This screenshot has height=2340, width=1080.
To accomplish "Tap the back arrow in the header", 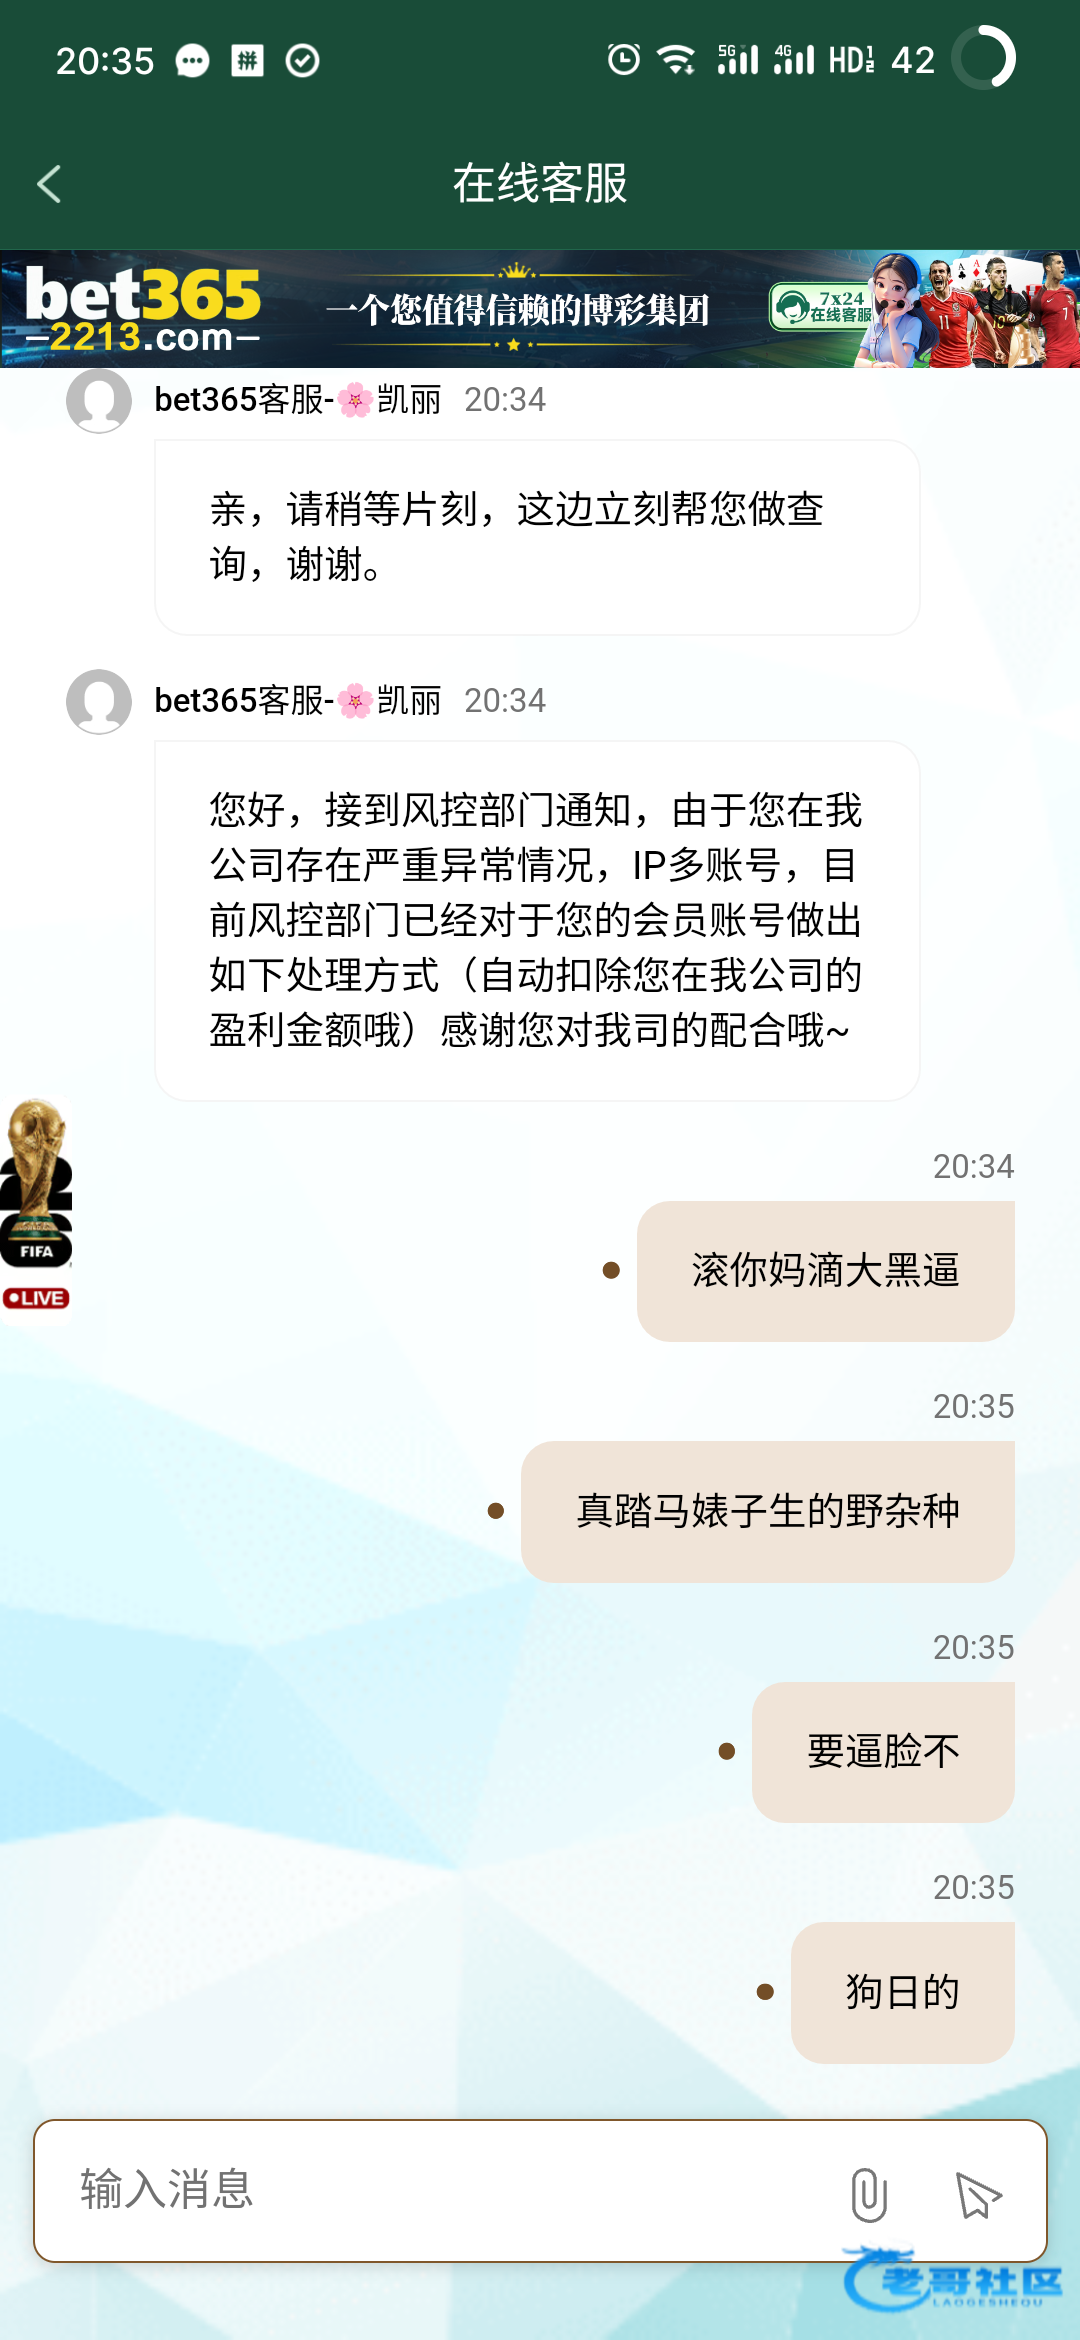I will [49, 184].
